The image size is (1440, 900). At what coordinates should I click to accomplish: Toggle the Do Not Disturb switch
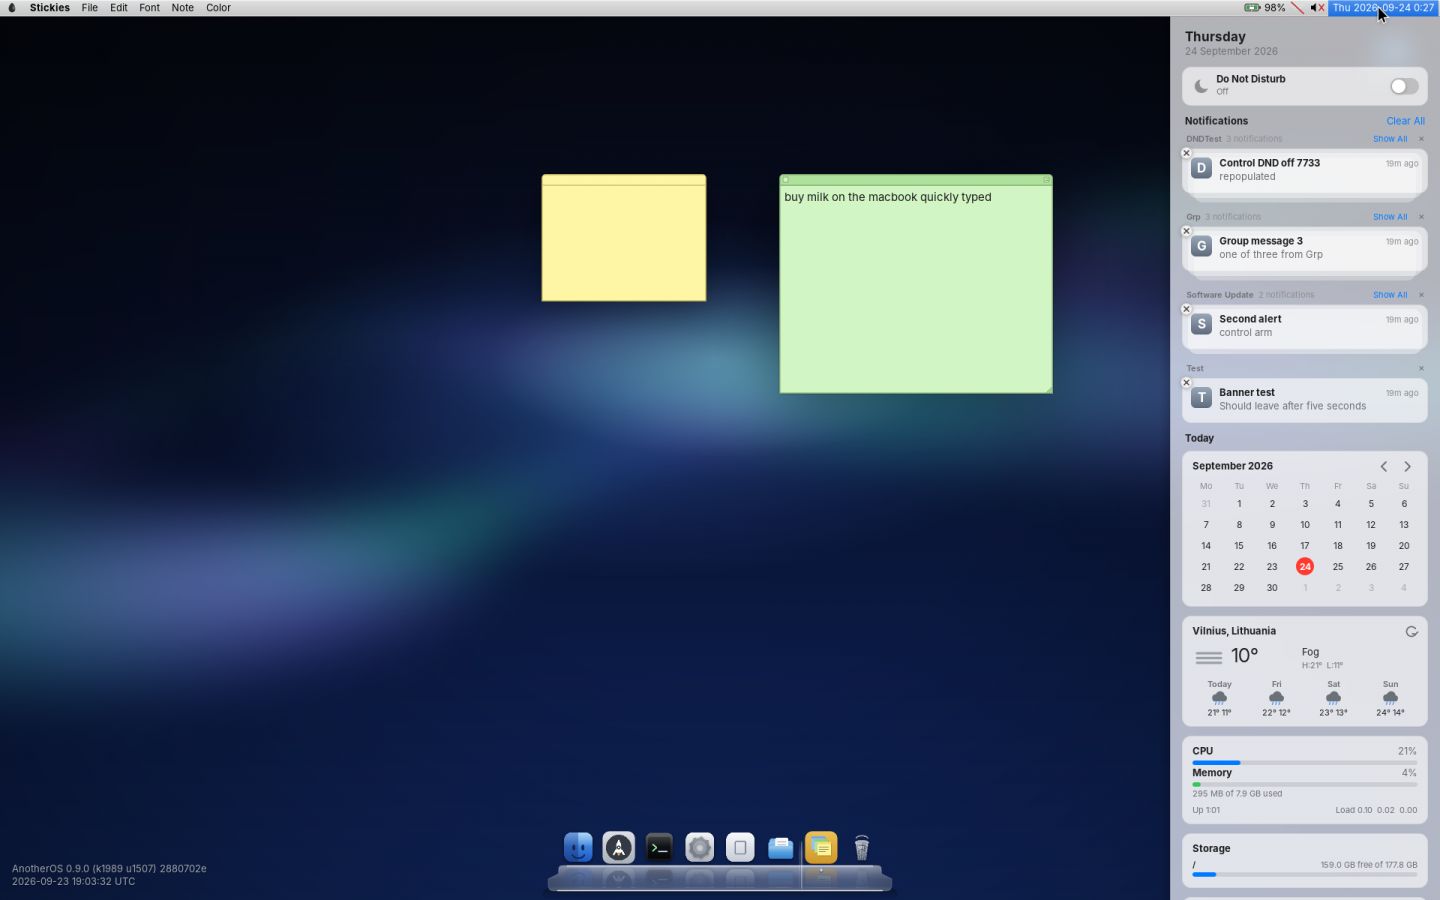(1404, 86)
